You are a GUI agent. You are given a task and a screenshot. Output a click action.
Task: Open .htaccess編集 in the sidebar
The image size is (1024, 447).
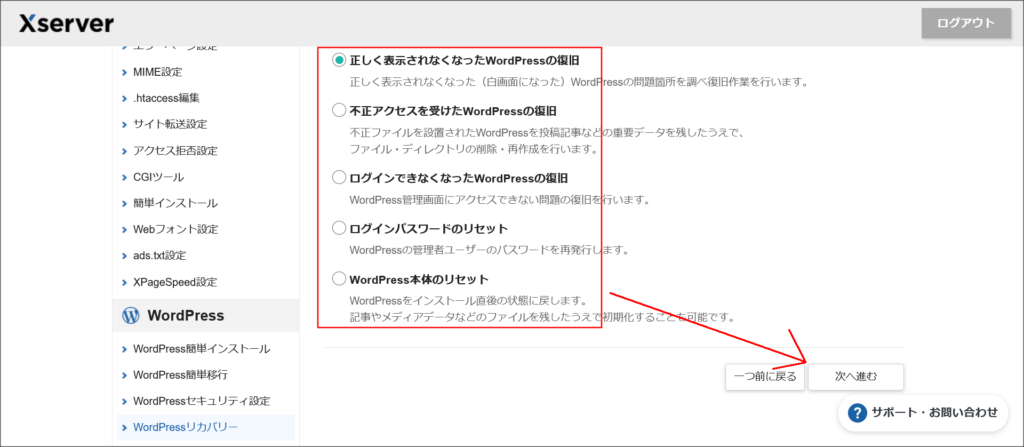pyautogui.click(x=166, y=98)
